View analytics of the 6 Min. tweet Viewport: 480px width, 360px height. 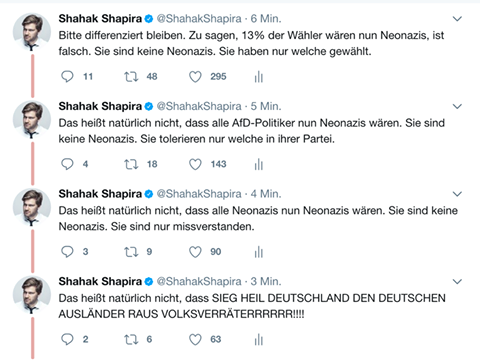click(x=259, y=77)
